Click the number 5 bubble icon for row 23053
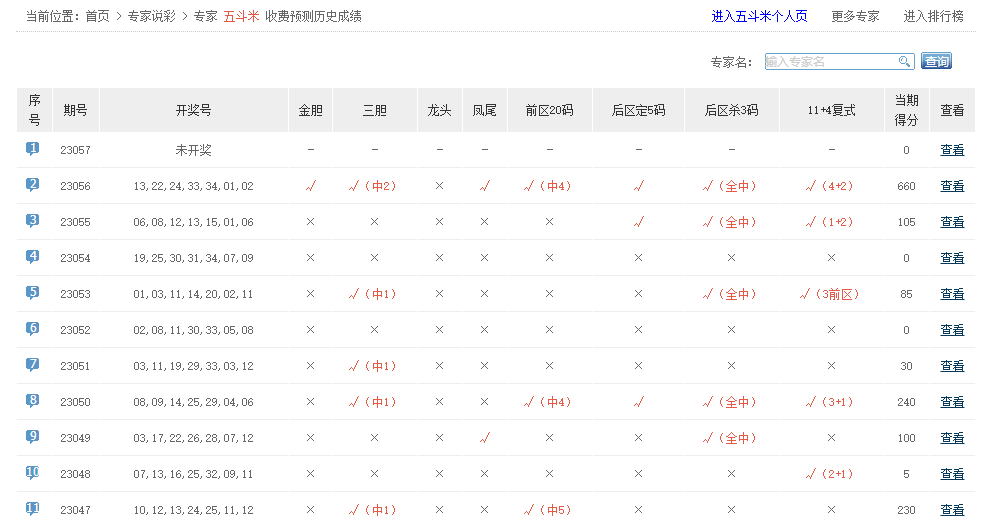Viewport: 986px width, 527px height. point(33,293)
